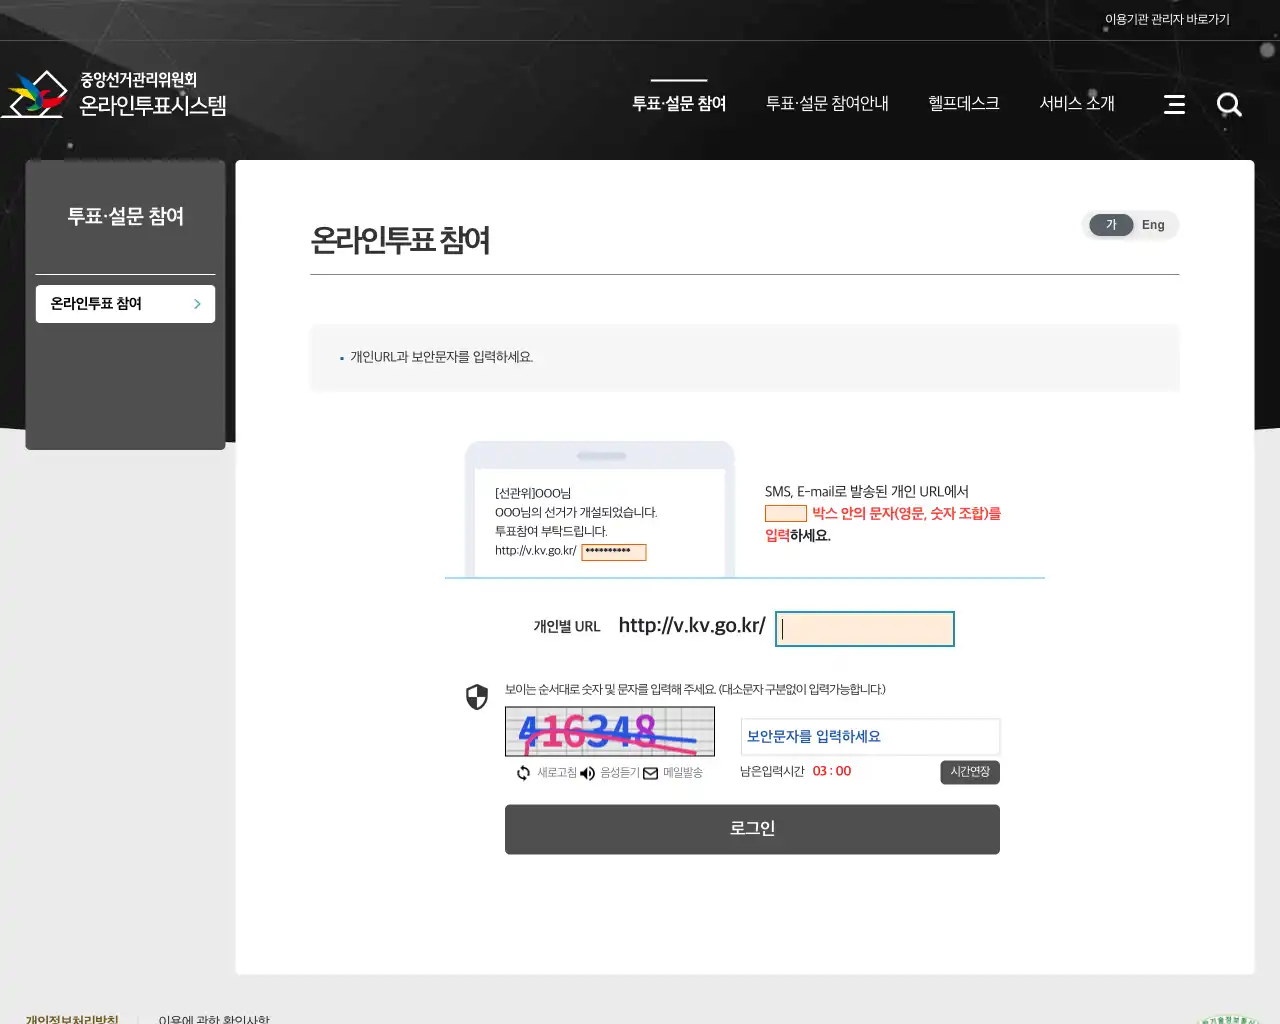Click the 보안문자를 입력하세요 input field
Image resolution: width=1280 pixels, height=1024 pixels.
pos(869,736)
